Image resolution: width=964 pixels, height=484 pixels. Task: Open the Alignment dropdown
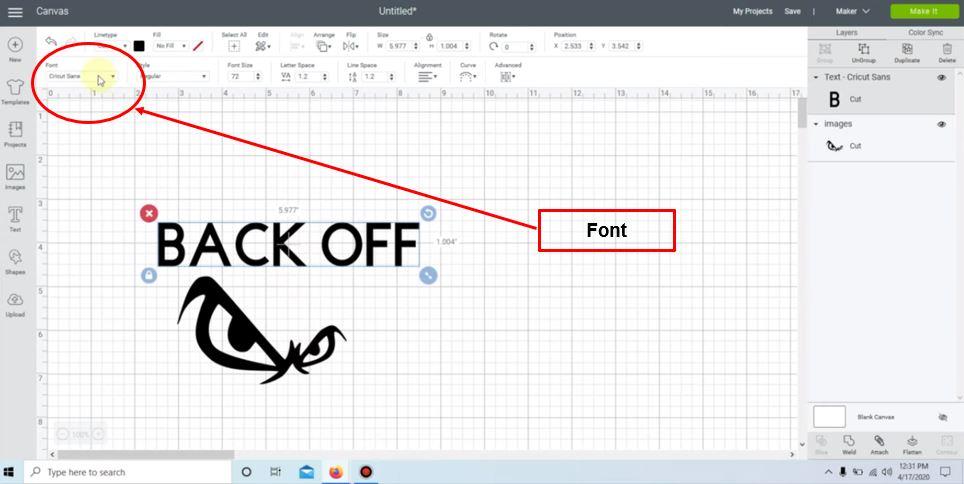tap(427, 77)
